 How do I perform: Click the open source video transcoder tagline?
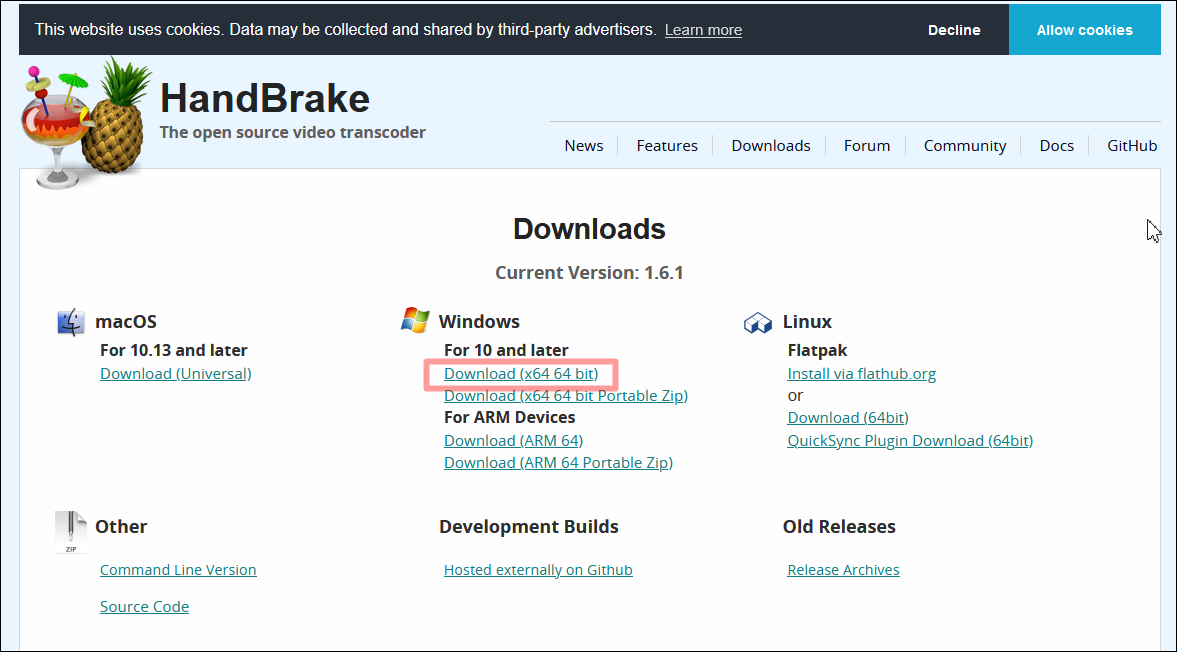293,132
